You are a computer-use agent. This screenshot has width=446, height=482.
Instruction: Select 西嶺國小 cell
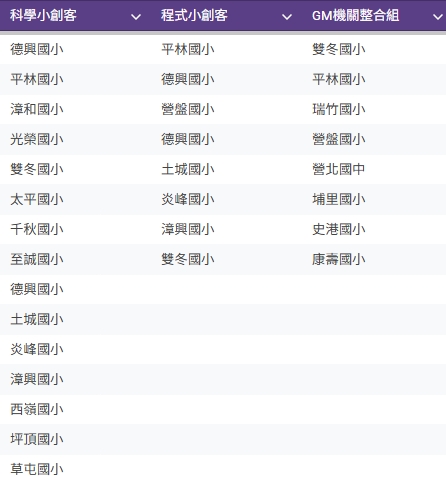(37, 409)
